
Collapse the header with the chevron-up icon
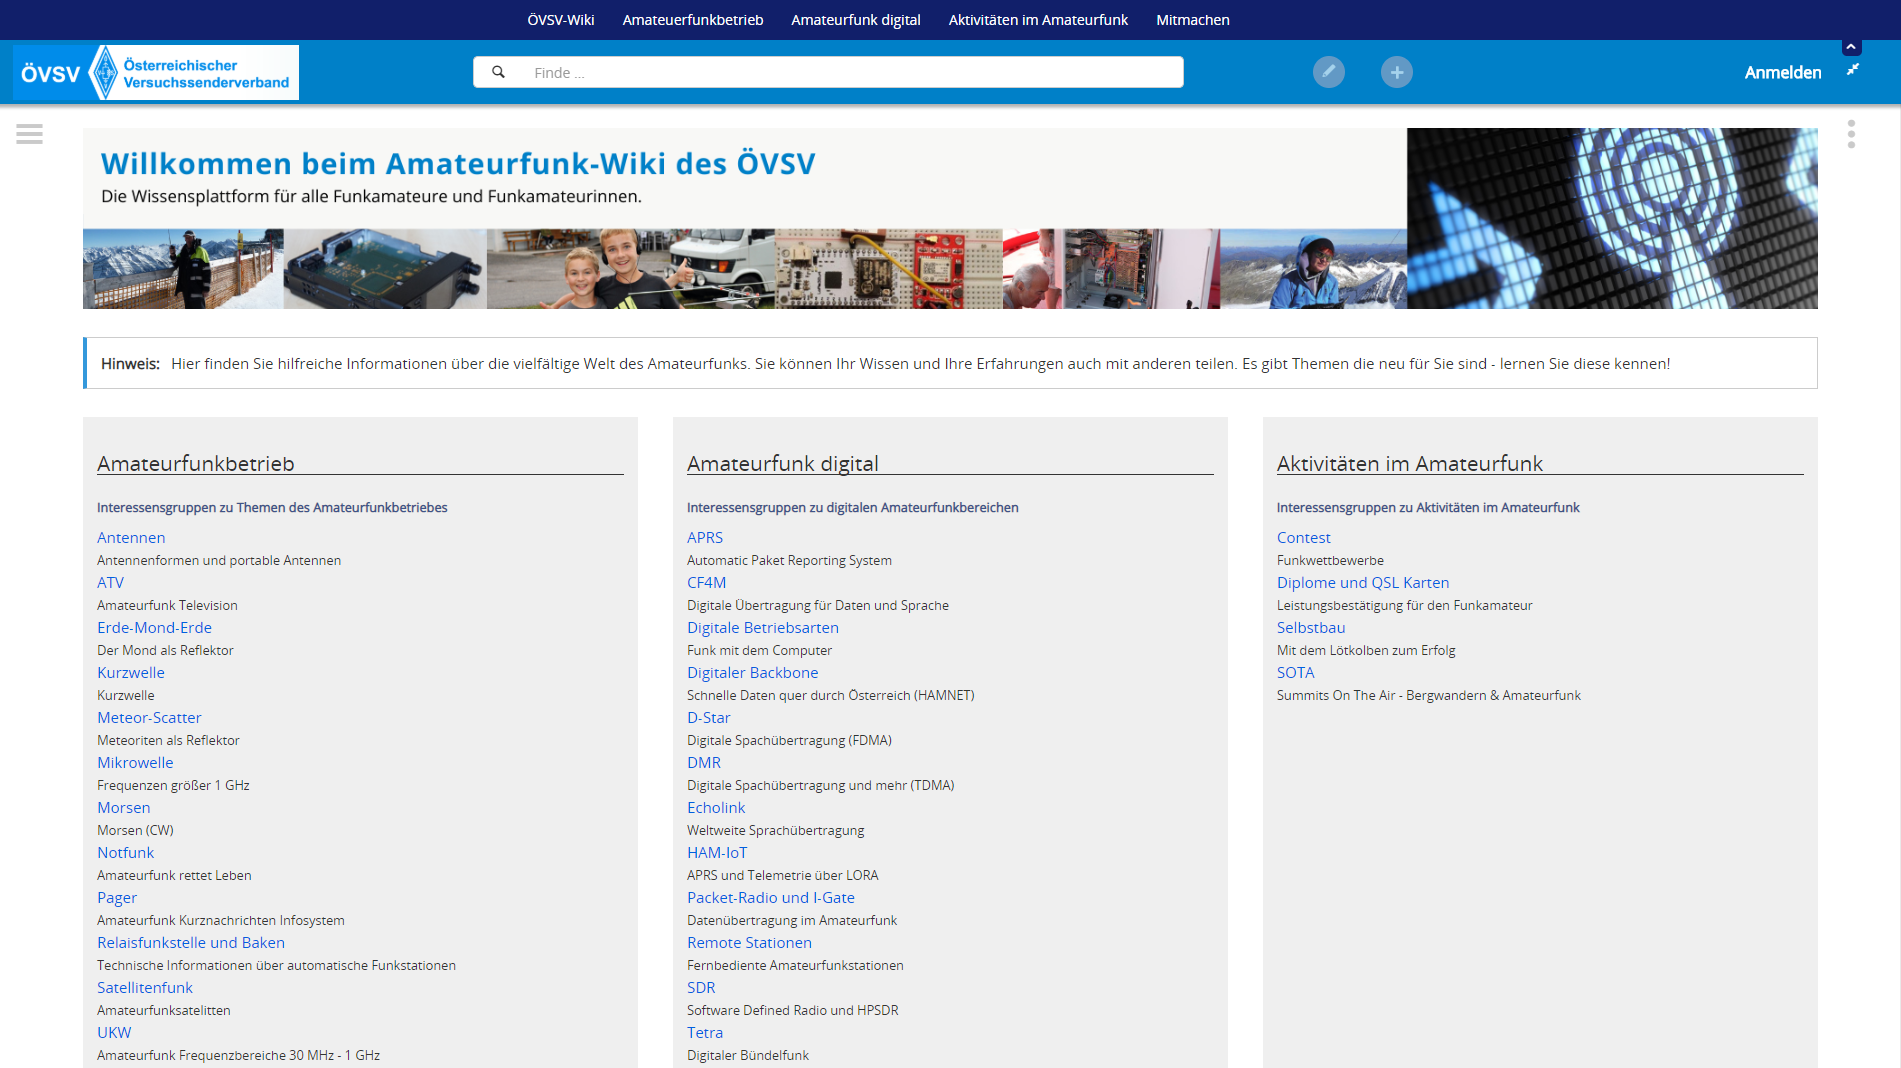click(1851, 47)
